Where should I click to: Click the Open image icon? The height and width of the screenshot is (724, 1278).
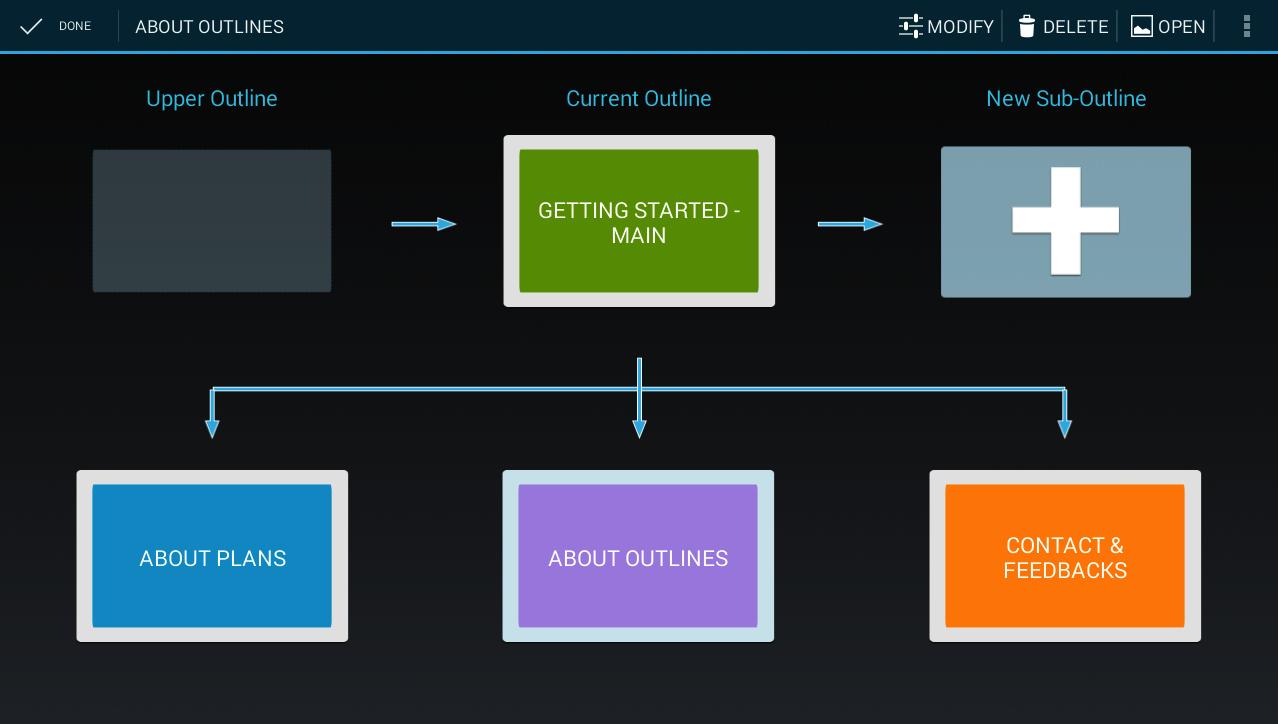[1142, 26]
